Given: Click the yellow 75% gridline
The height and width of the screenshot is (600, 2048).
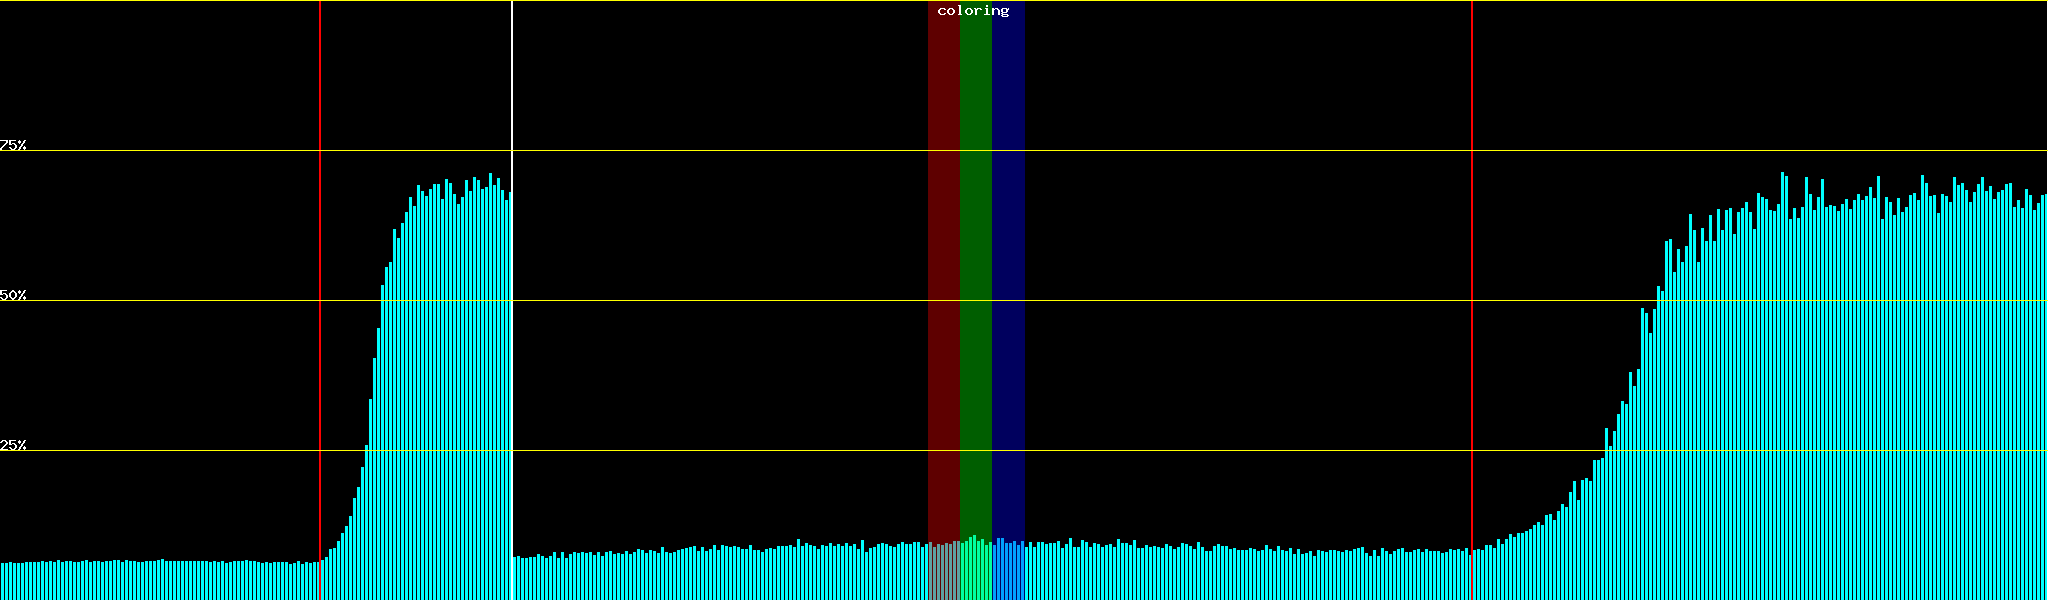Looking at the screenshot, I should [1200, 151].
